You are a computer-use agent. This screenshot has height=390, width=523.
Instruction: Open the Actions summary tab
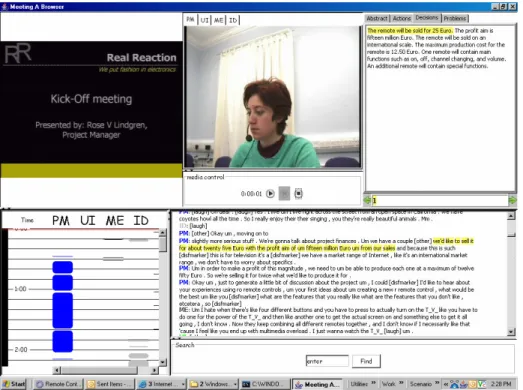(x=402, y=18)
